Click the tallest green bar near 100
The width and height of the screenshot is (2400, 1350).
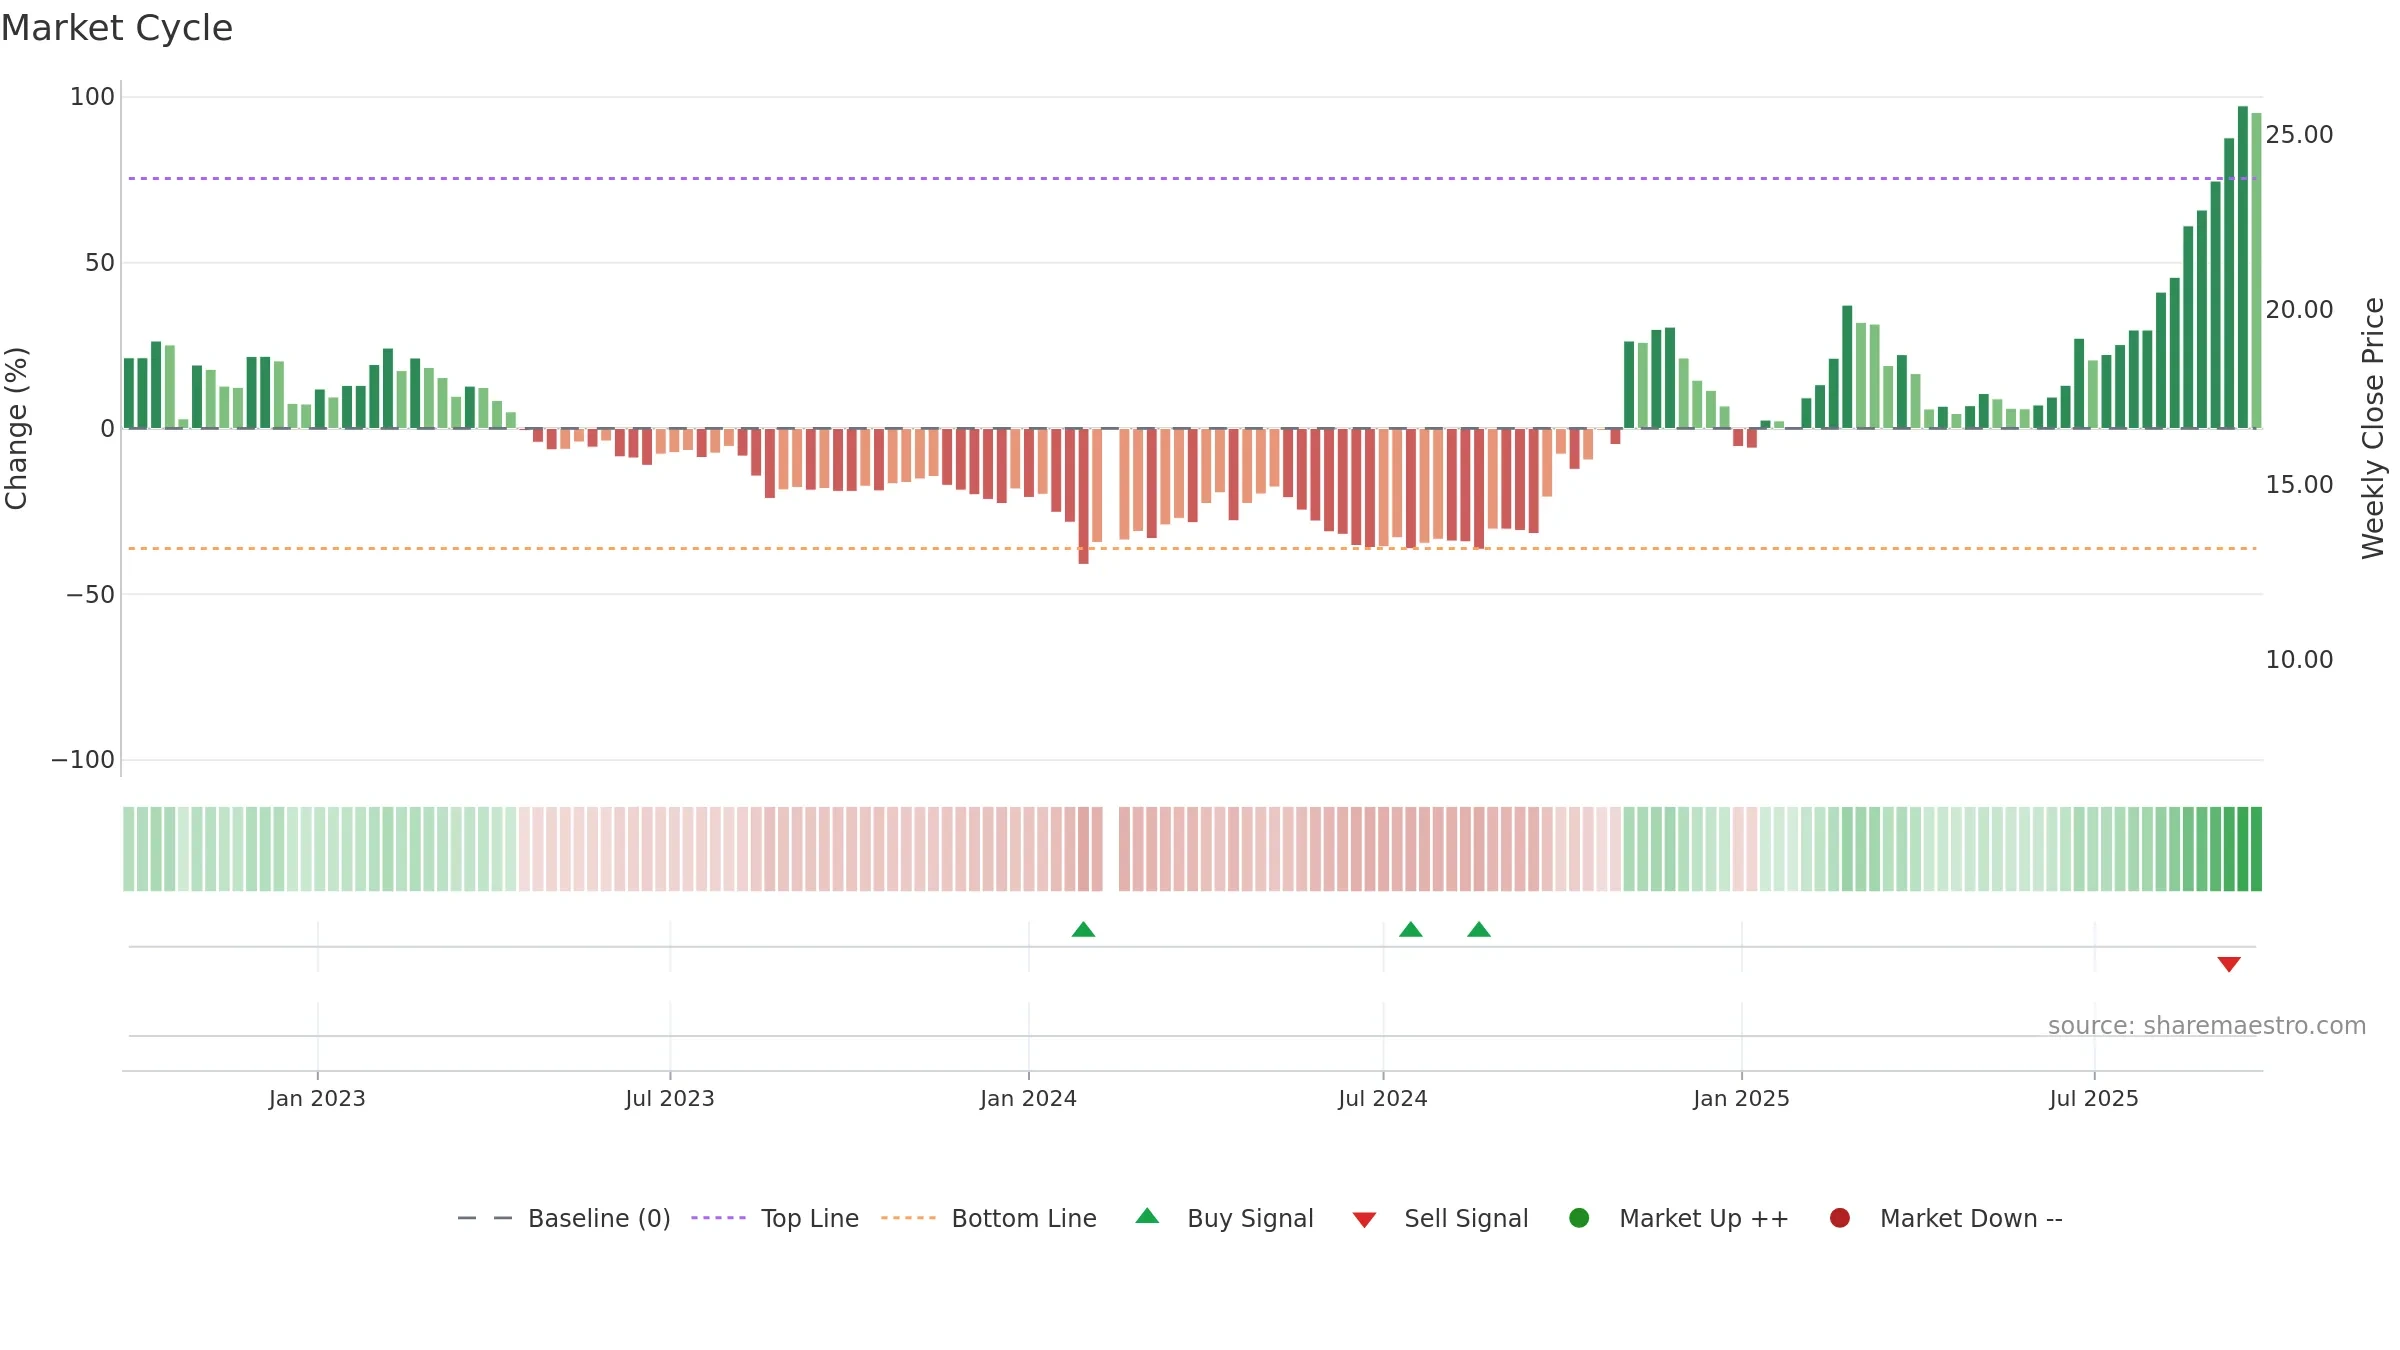coord(2243,267)
